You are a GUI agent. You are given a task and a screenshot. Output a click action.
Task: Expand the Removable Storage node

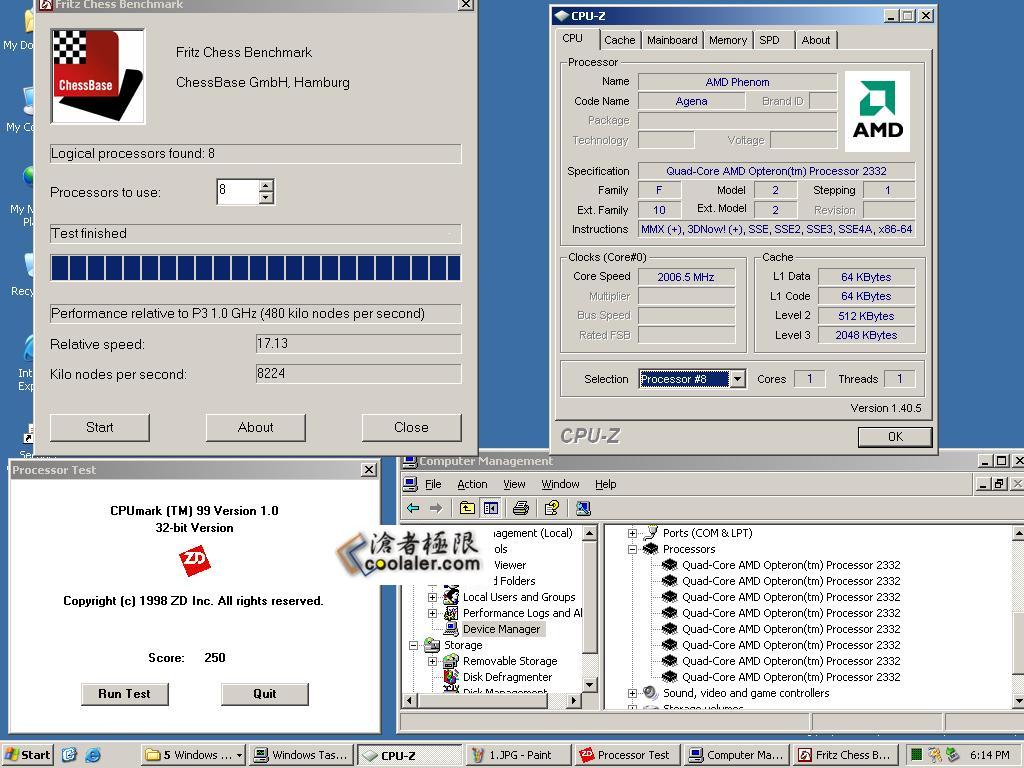click(x=432, y=662)
